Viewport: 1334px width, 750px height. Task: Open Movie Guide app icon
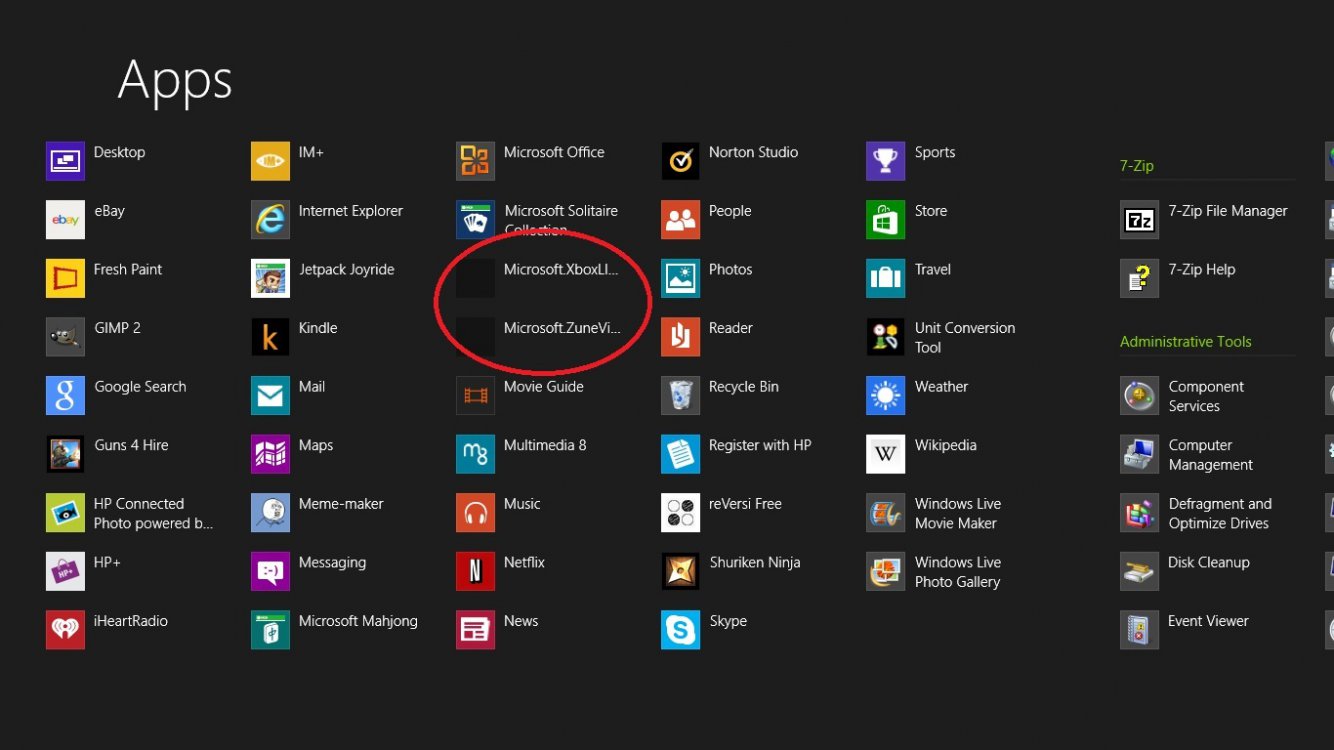(x=475, y=396)
